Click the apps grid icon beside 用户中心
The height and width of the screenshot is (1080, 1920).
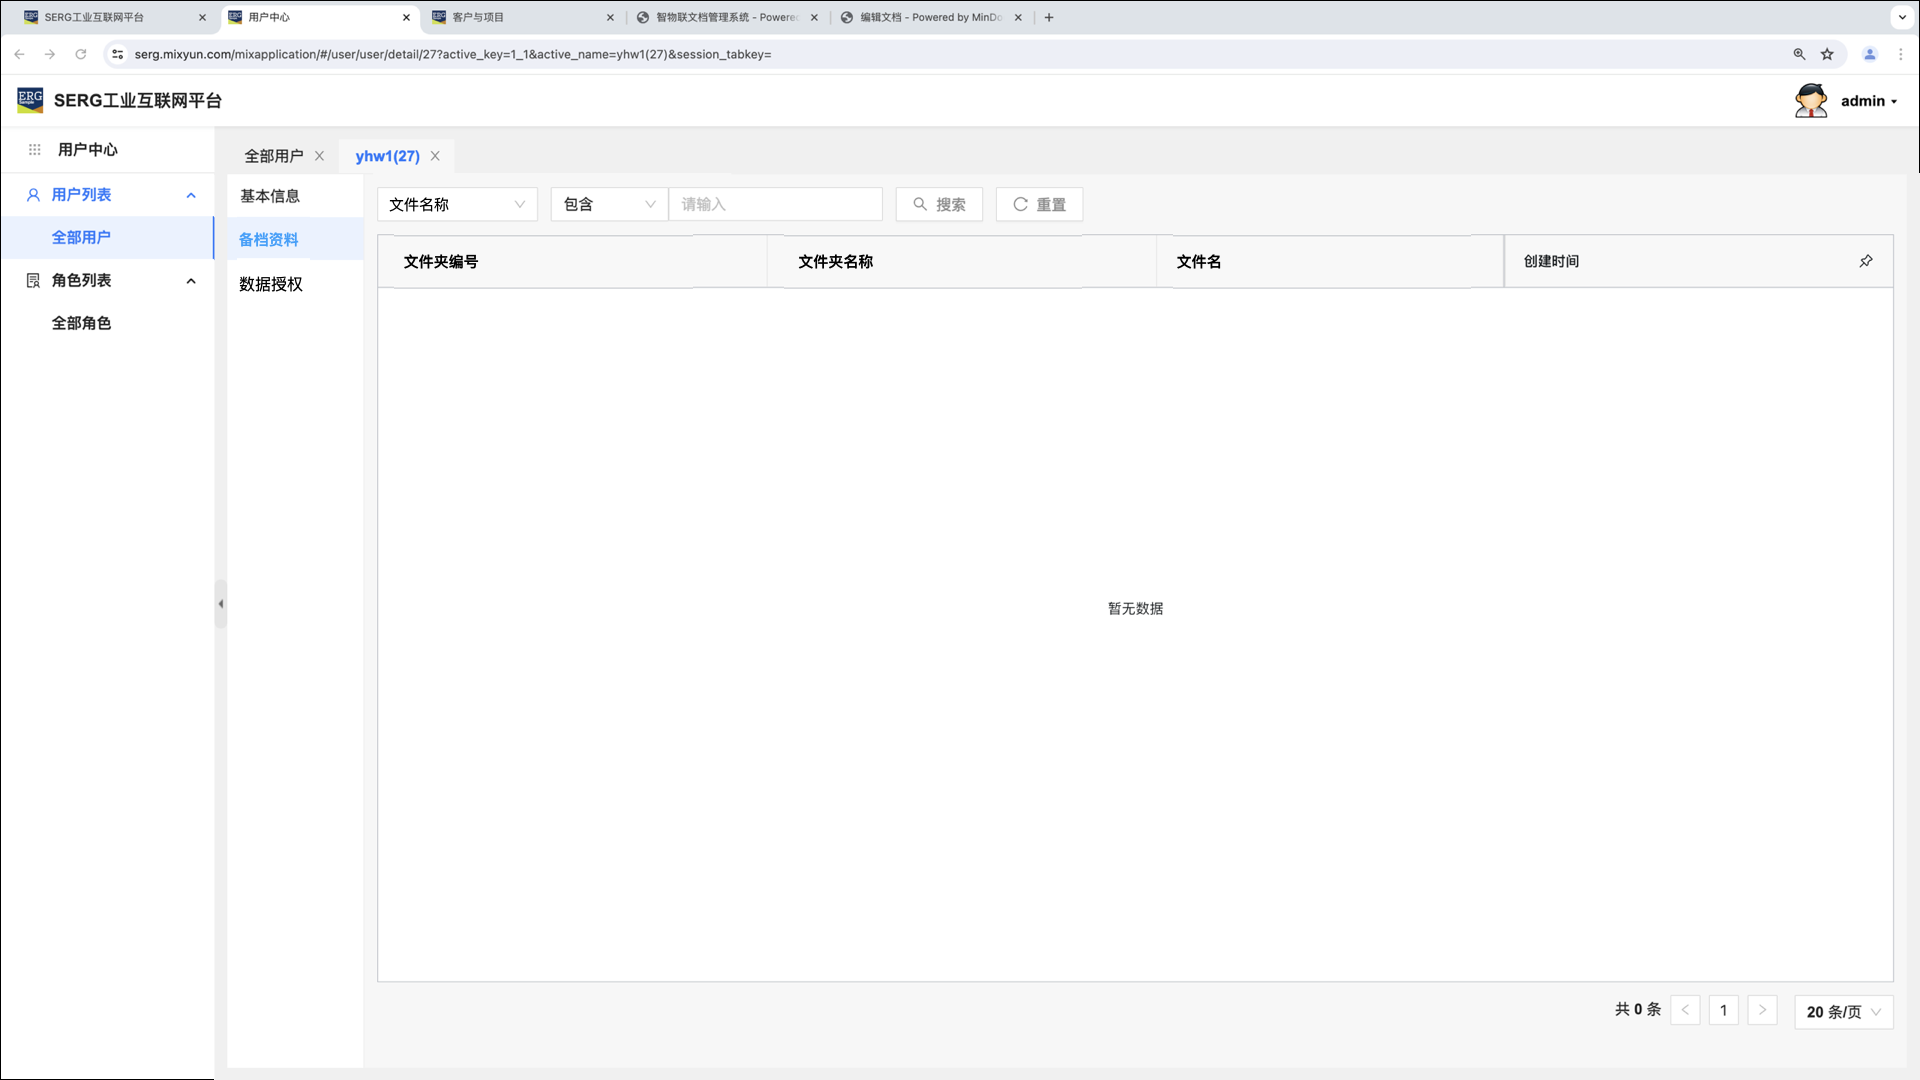[x=34, y=150]
